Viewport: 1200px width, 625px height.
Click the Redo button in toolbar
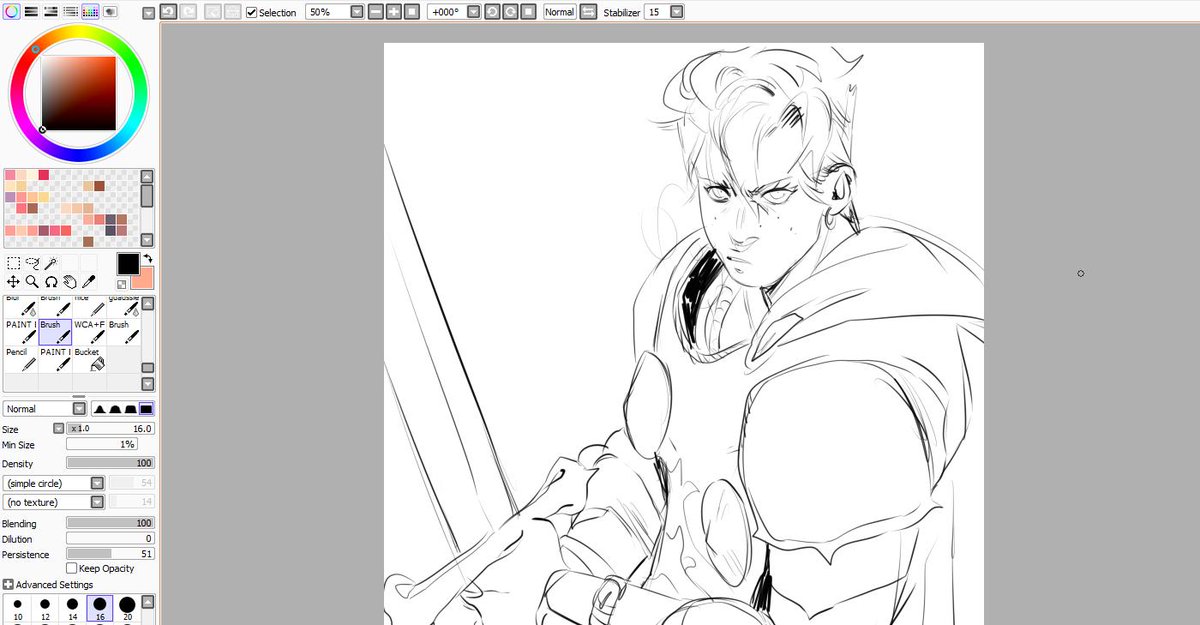click(188, 12)
